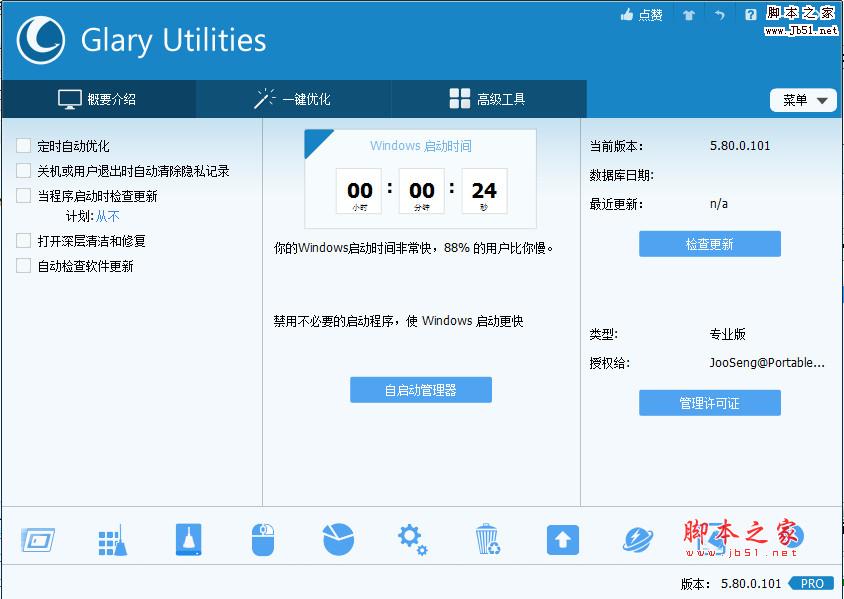The height and width of the screenshot is (599, 844).
Task: Click the Windows 启动时间 card title
Action: 420,146
